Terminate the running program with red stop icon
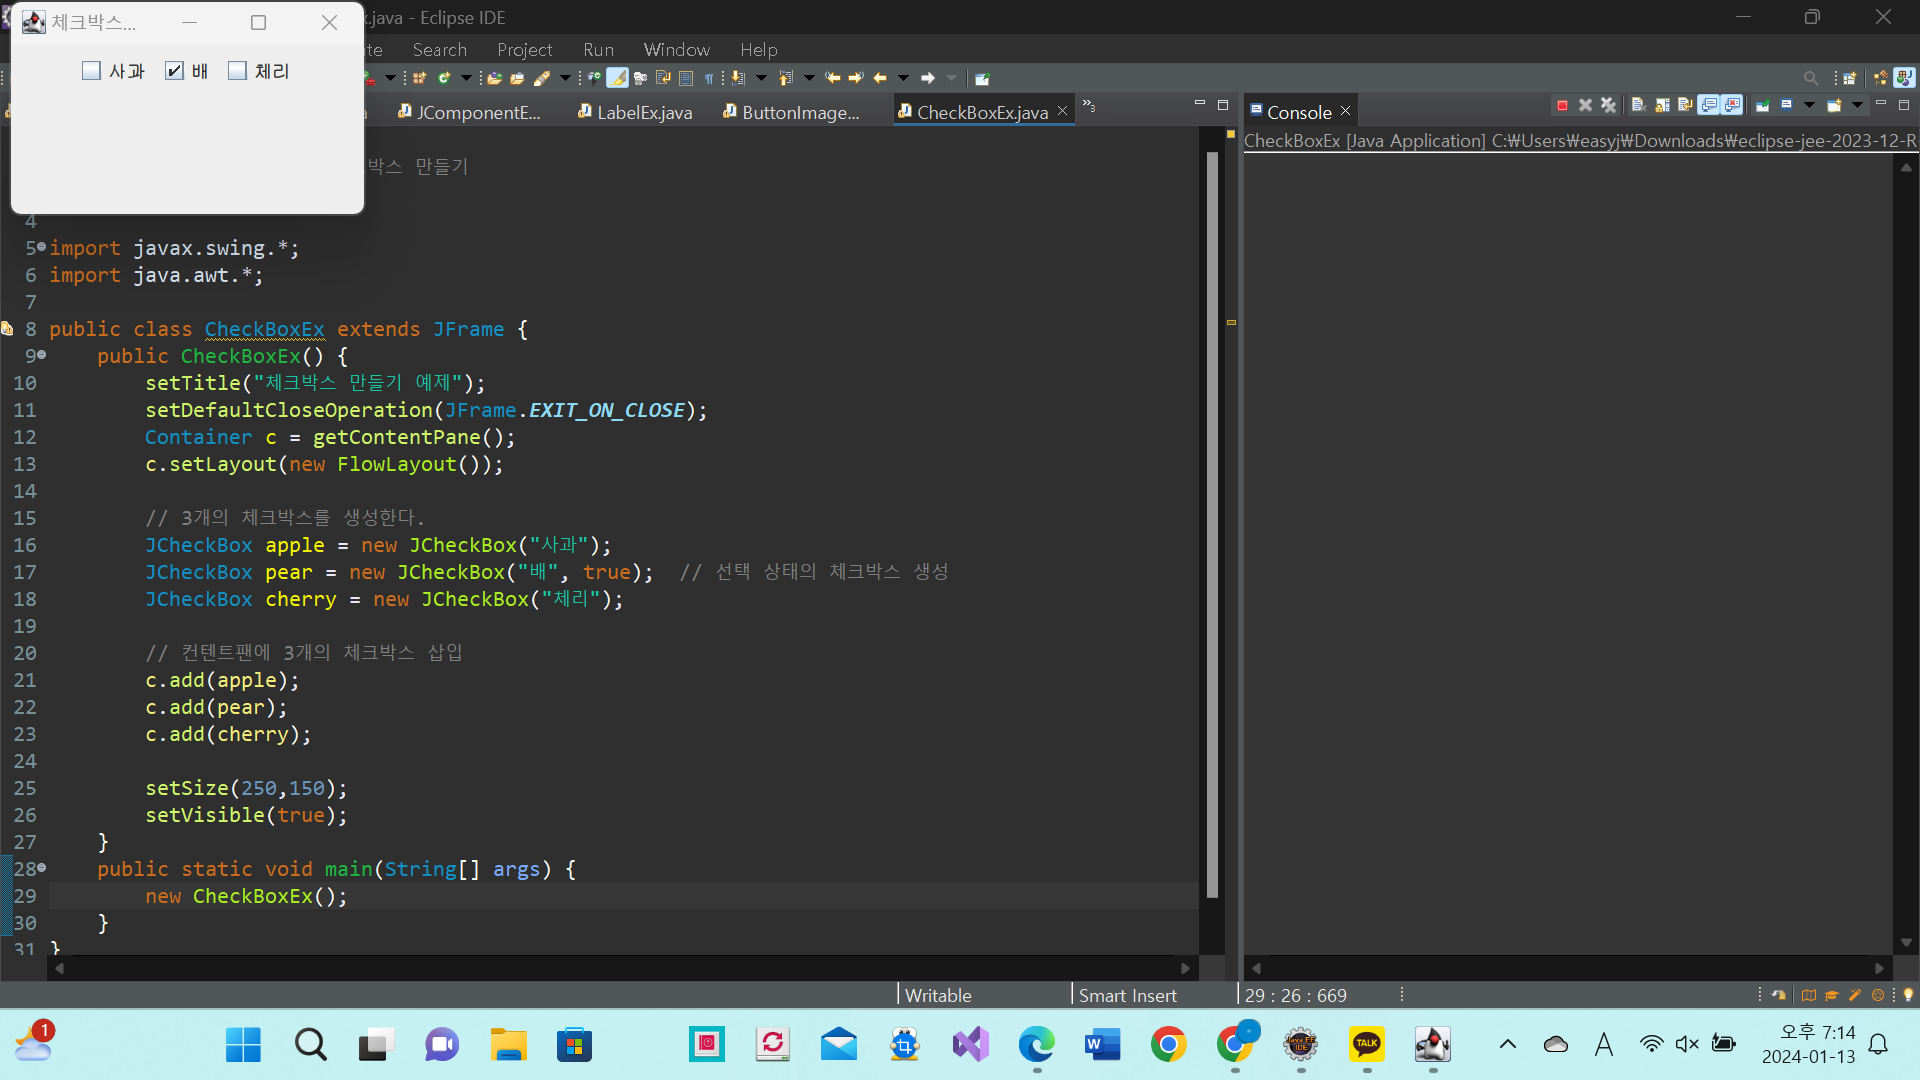Viewport: 1920px width, 1080px height. click(1562, 105)
